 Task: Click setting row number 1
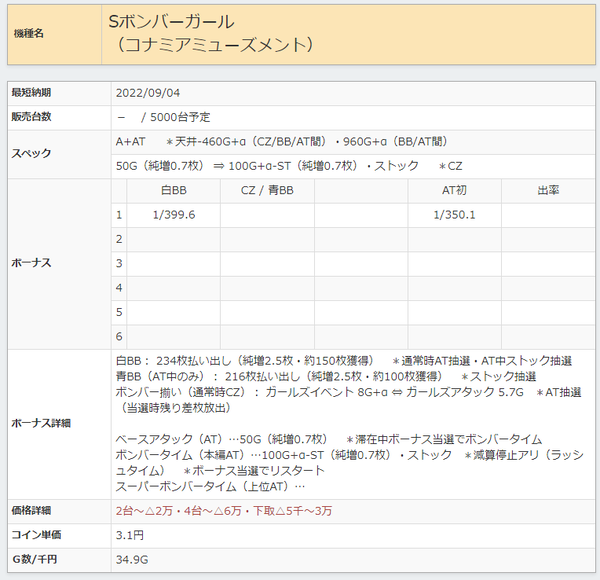119,215
